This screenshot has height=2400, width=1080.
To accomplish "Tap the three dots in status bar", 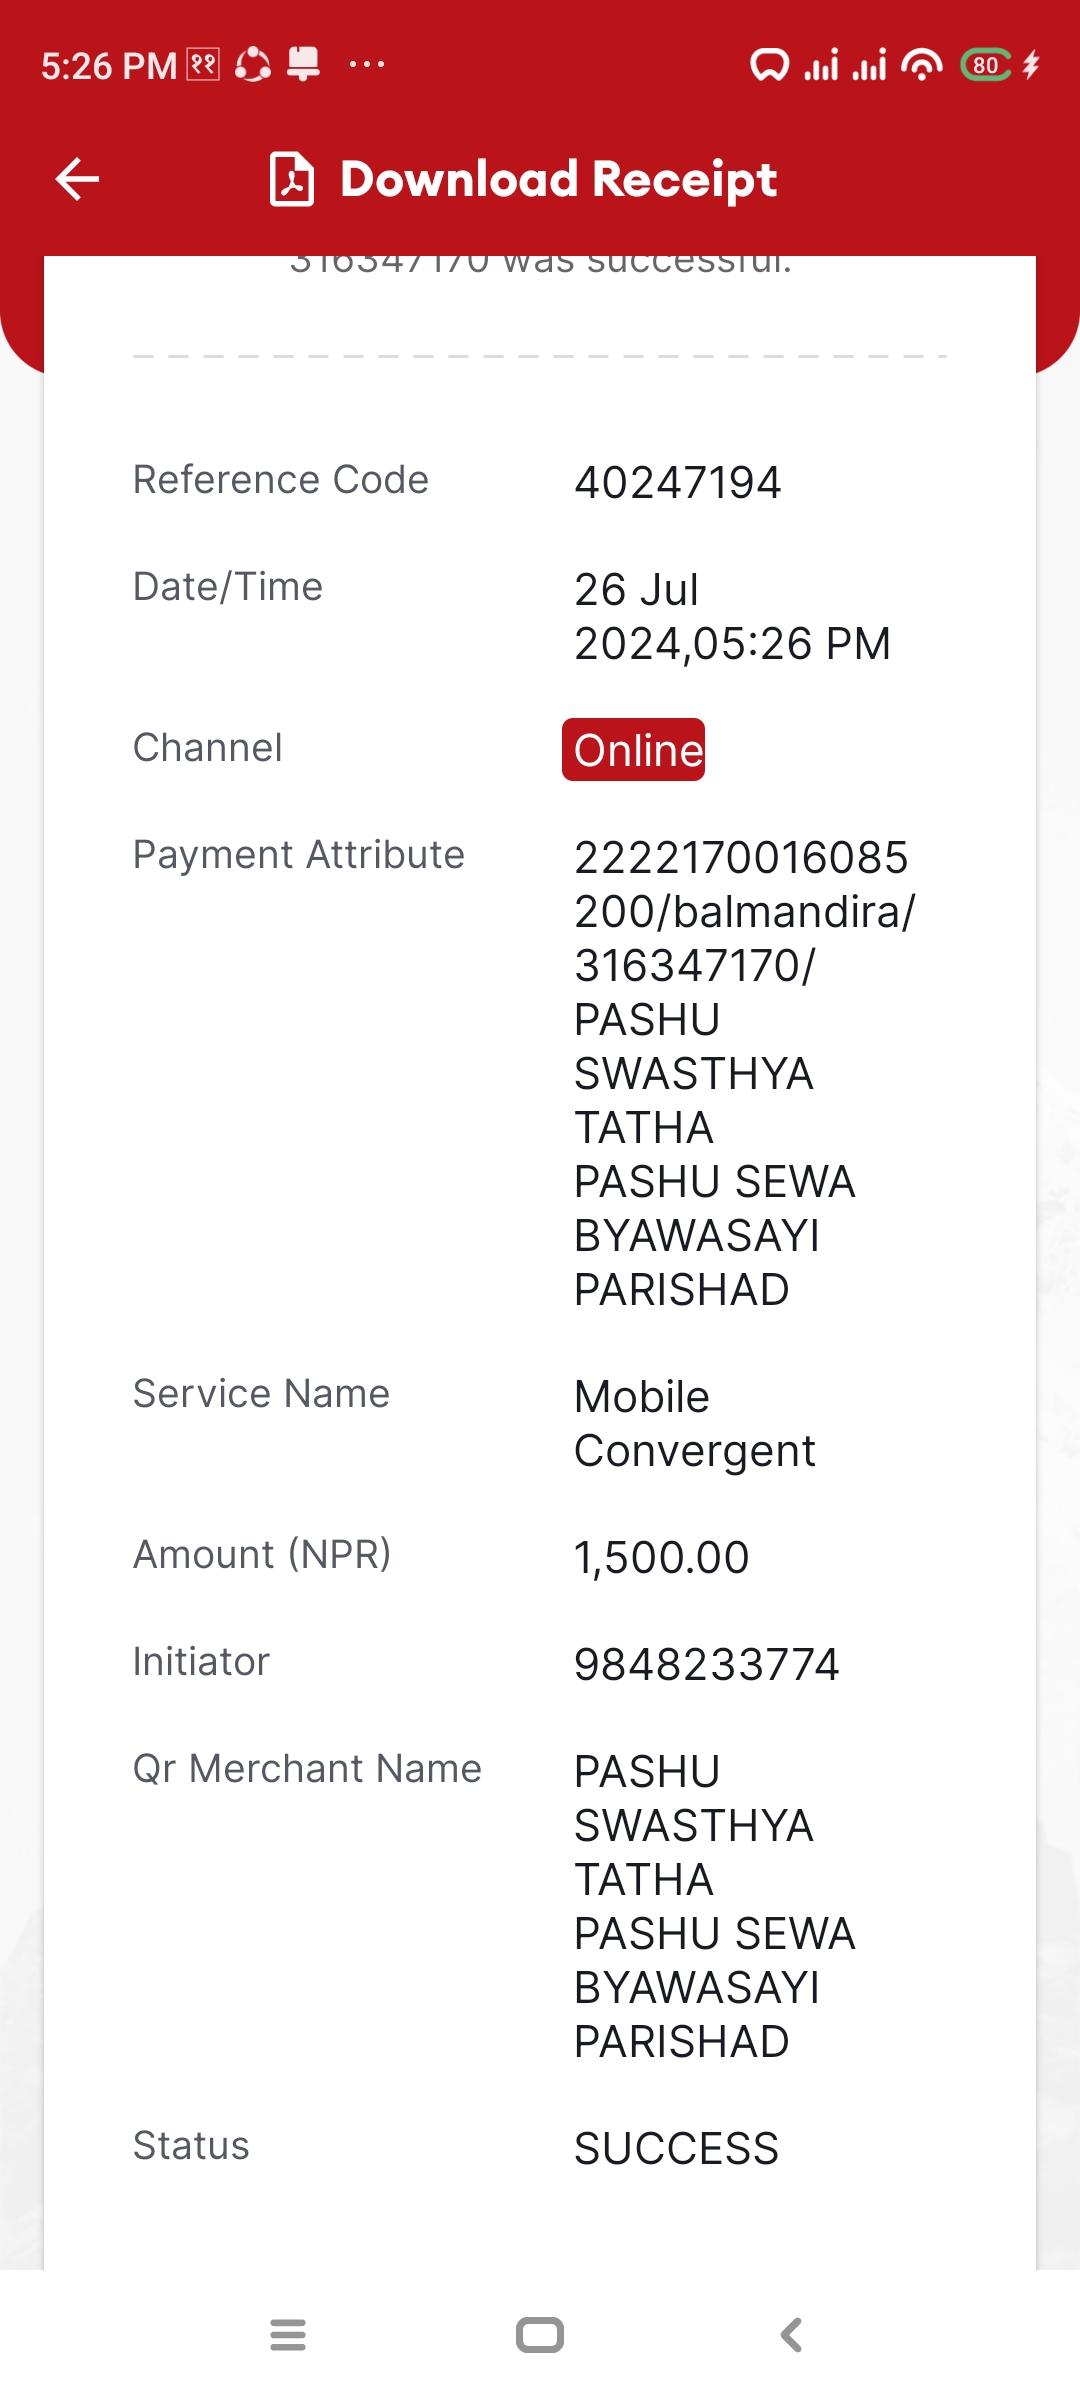I will pos(367,64).
